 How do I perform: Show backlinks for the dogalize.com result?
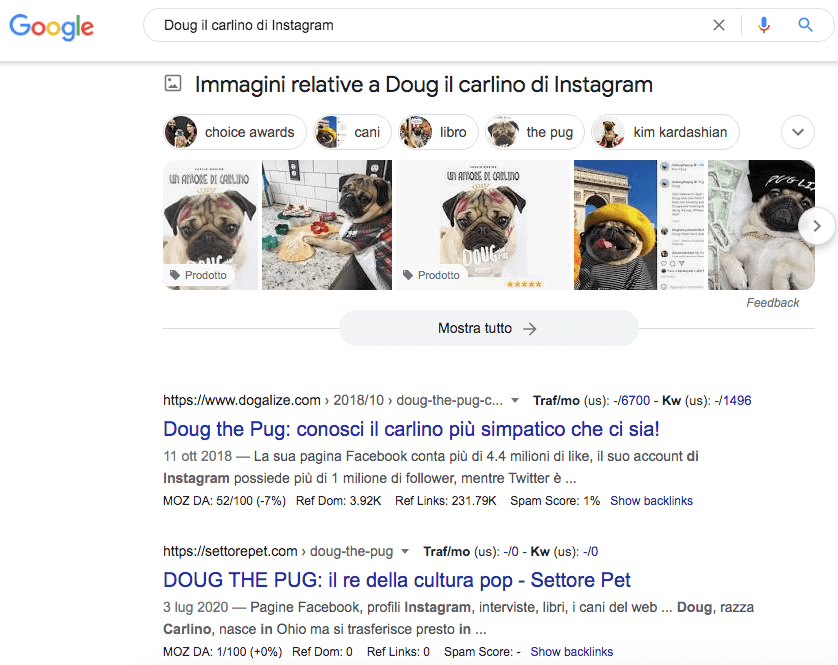[651, 501]
